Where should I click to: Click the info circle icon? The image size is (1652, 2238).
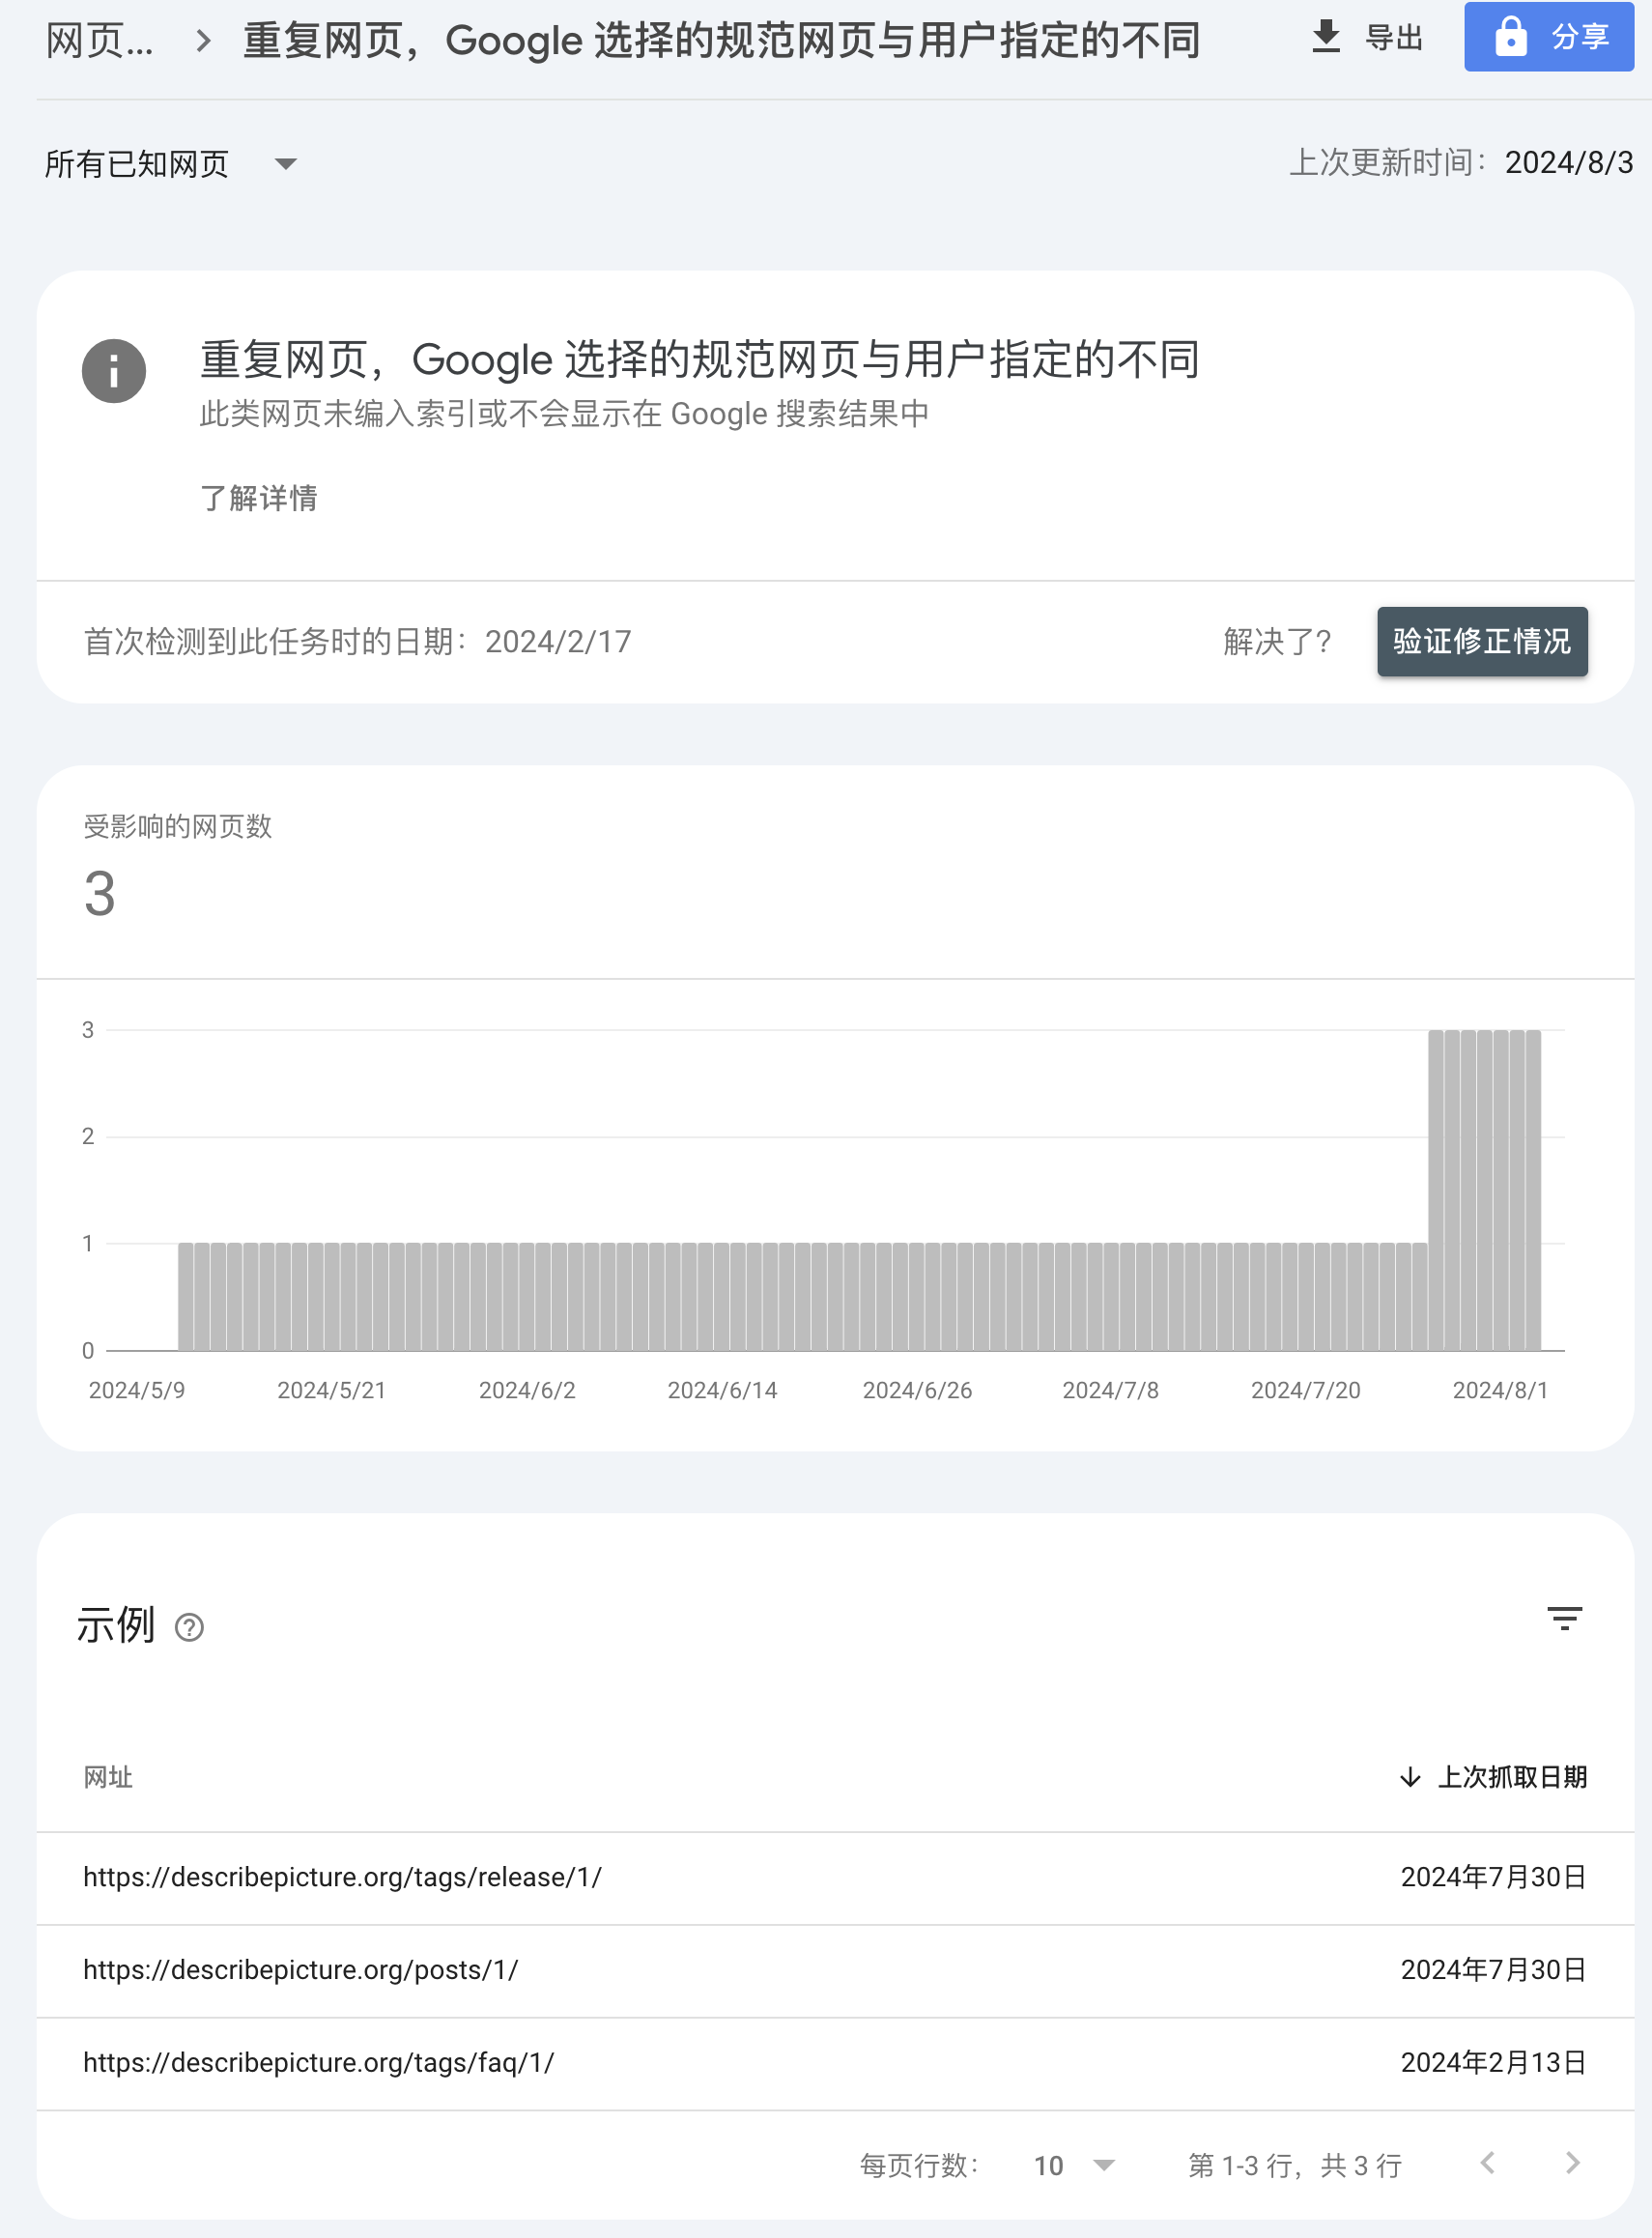click(114, 371)
